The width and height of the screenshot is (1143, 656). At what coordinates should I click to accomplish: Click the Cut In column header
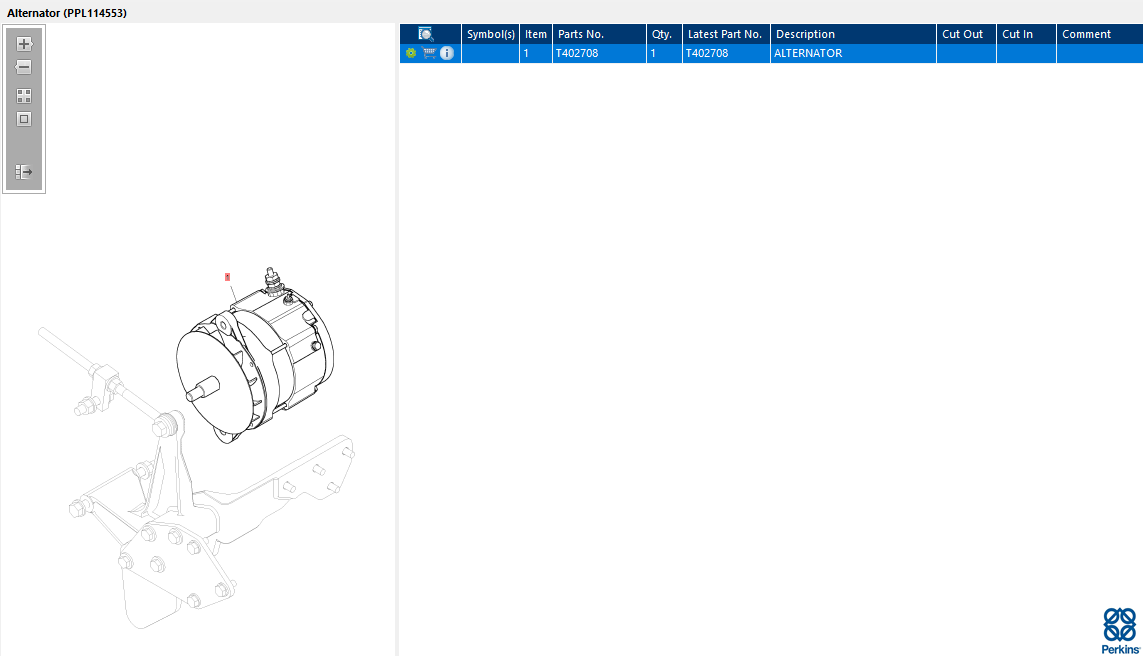coord(1026,34)
